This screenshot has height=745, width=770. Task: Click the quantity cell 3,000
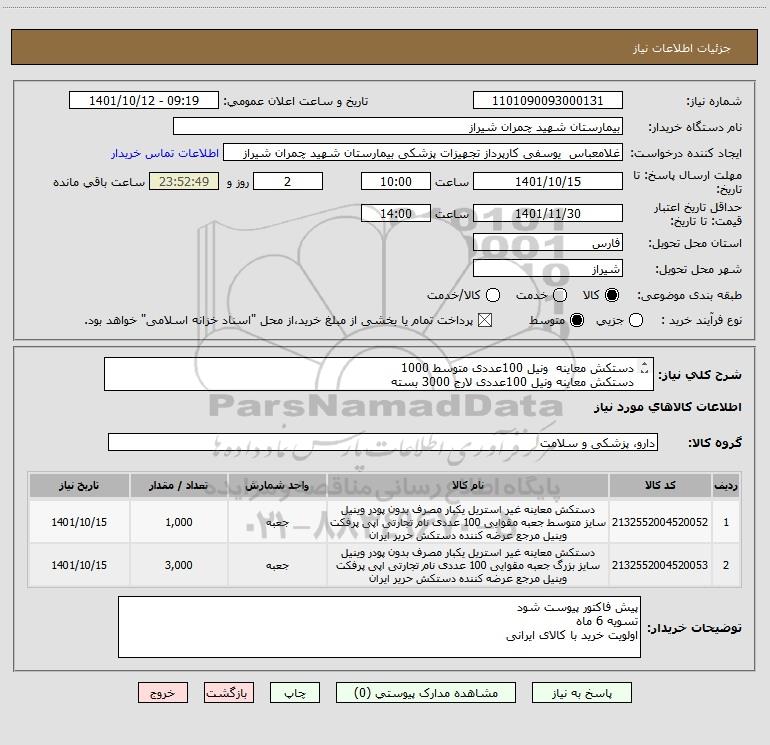tap(179, 565)
